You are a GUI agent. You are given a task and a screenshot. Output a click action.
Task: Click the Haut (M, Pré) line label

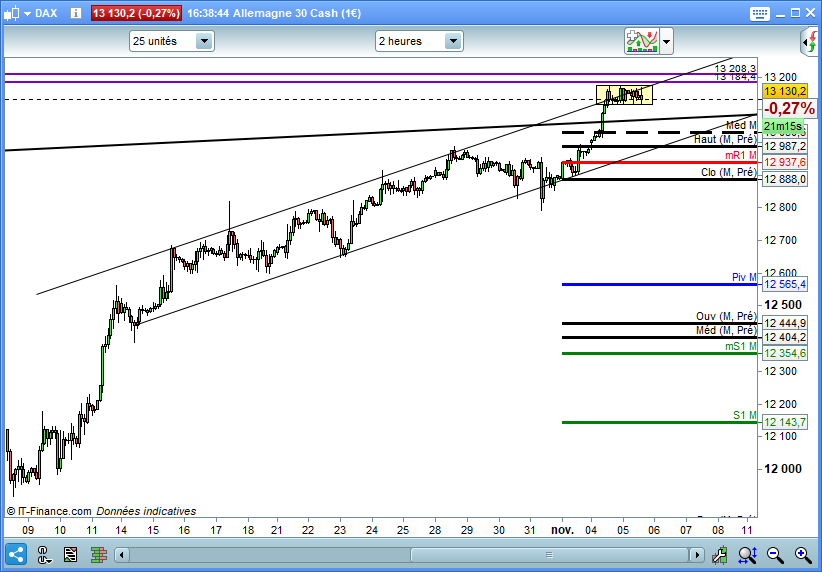[x=725, y=139]
